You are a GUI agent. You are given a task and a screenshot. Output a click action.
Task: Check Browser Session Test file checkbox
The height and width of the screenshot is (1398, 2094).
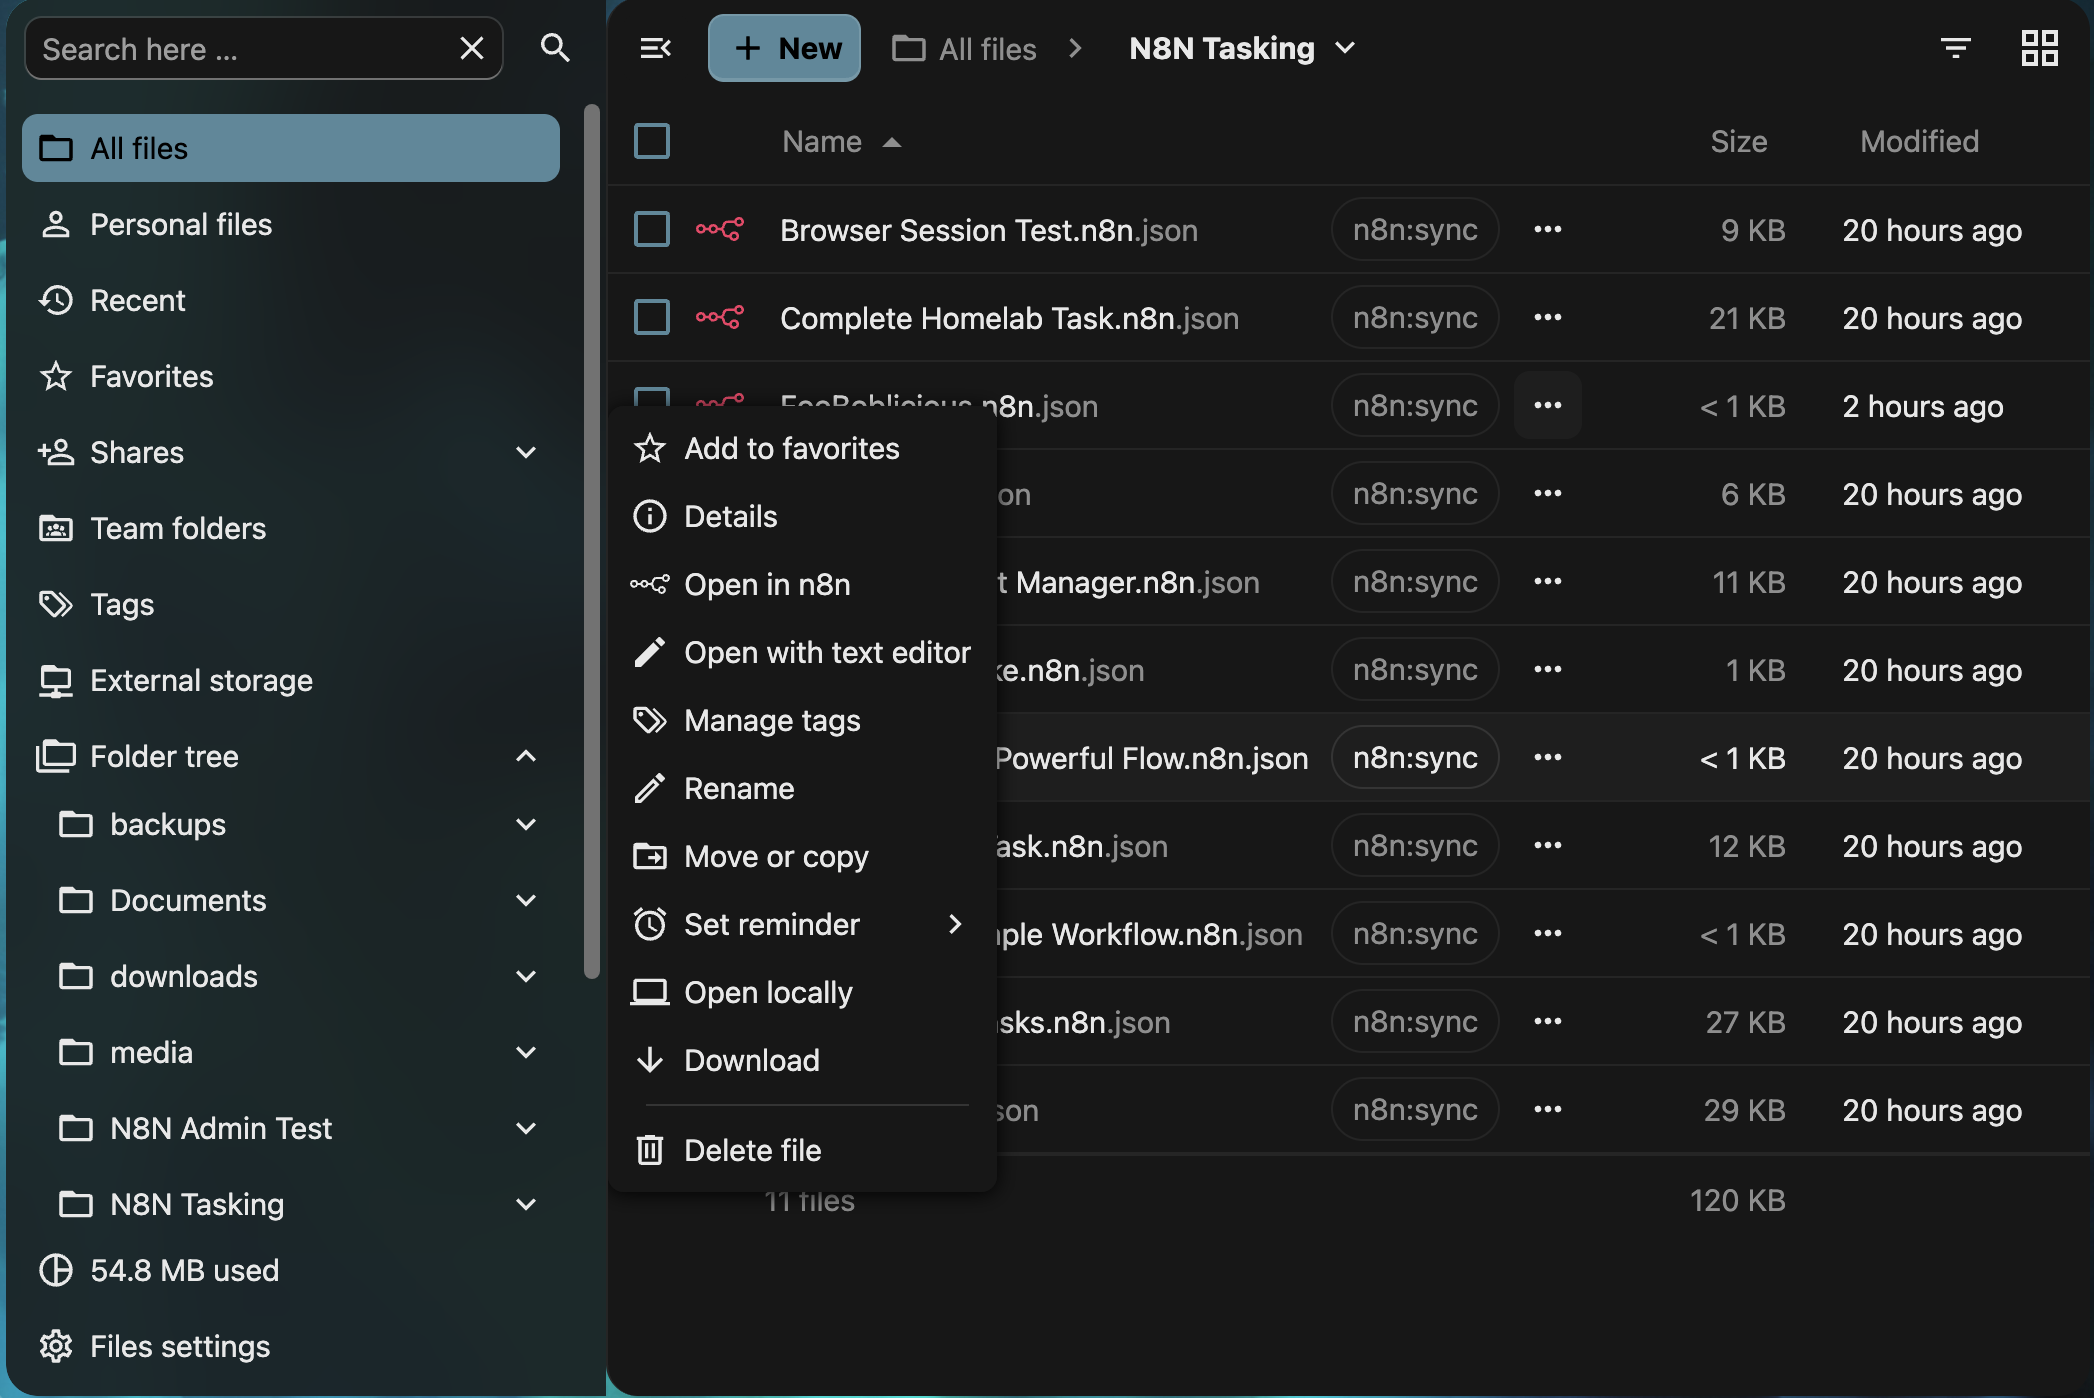tap(652, 229)
